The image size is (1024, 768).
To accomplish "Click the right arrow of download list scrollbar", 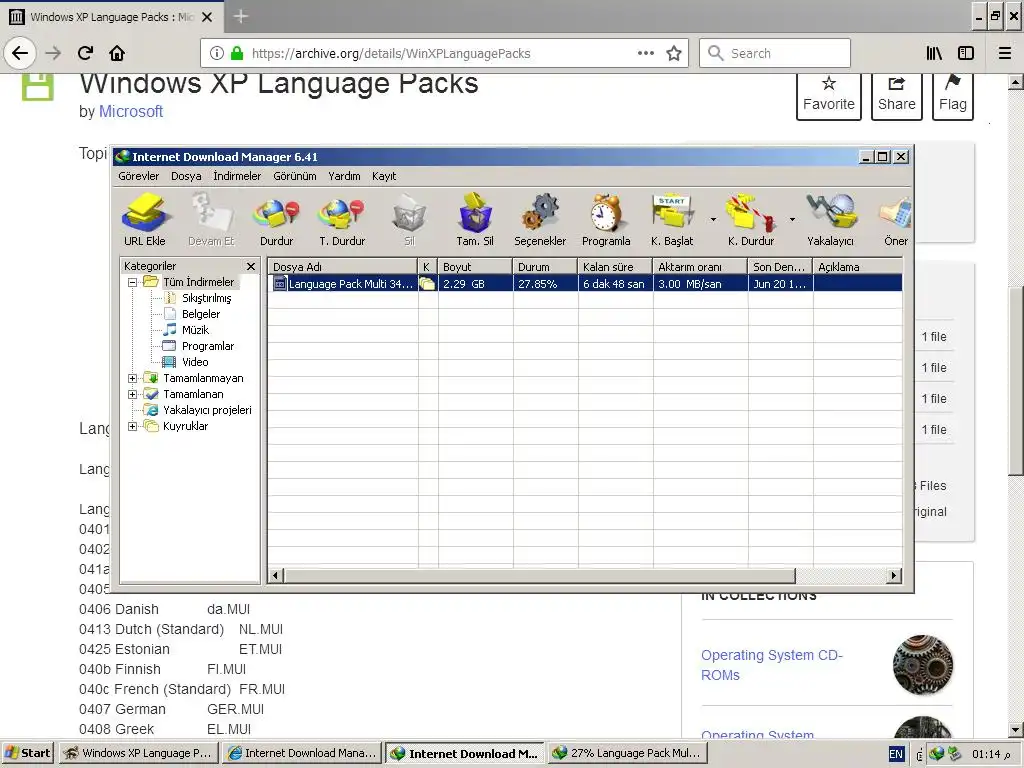I will coord(895,575).
